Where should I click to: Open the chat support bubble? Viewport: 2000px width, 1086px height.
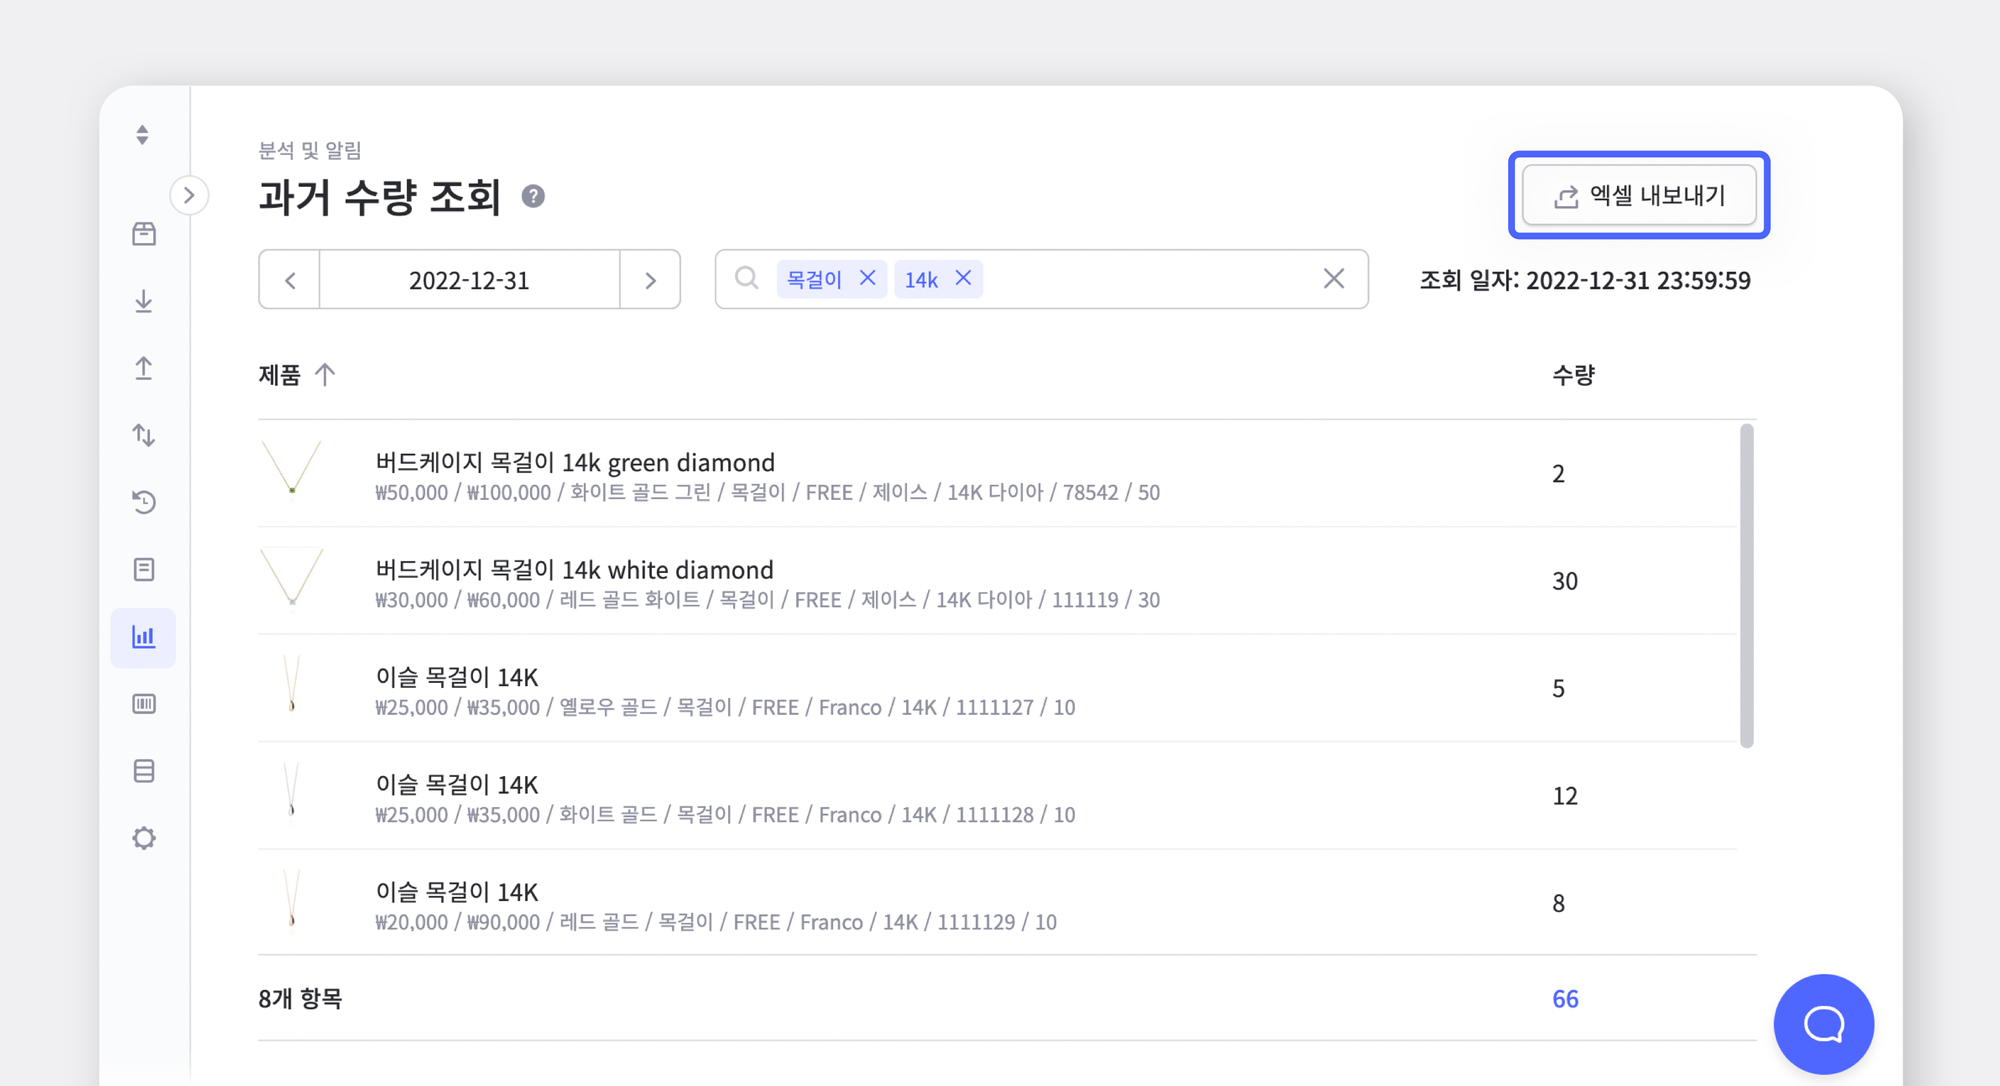tap(1824, 1024)
